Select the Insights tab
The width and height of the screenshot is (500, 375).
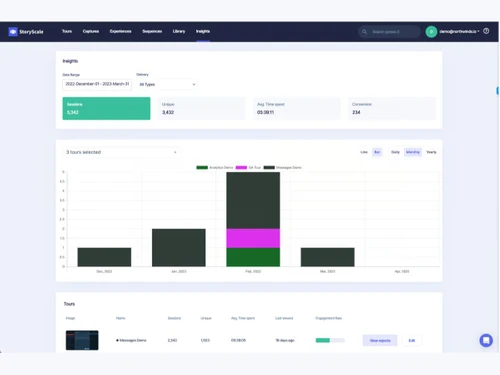[x=203, y=31]
